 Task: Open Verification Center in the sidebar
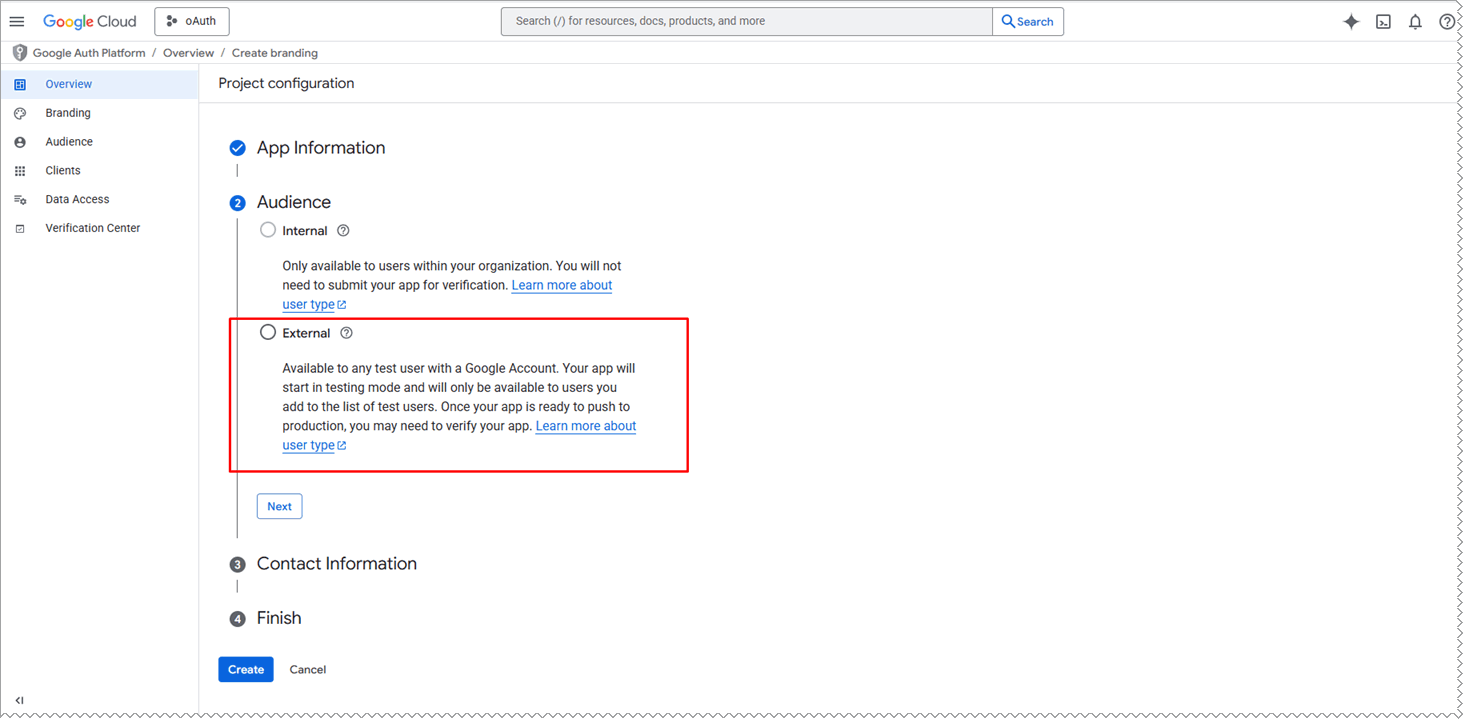[99, 228]
